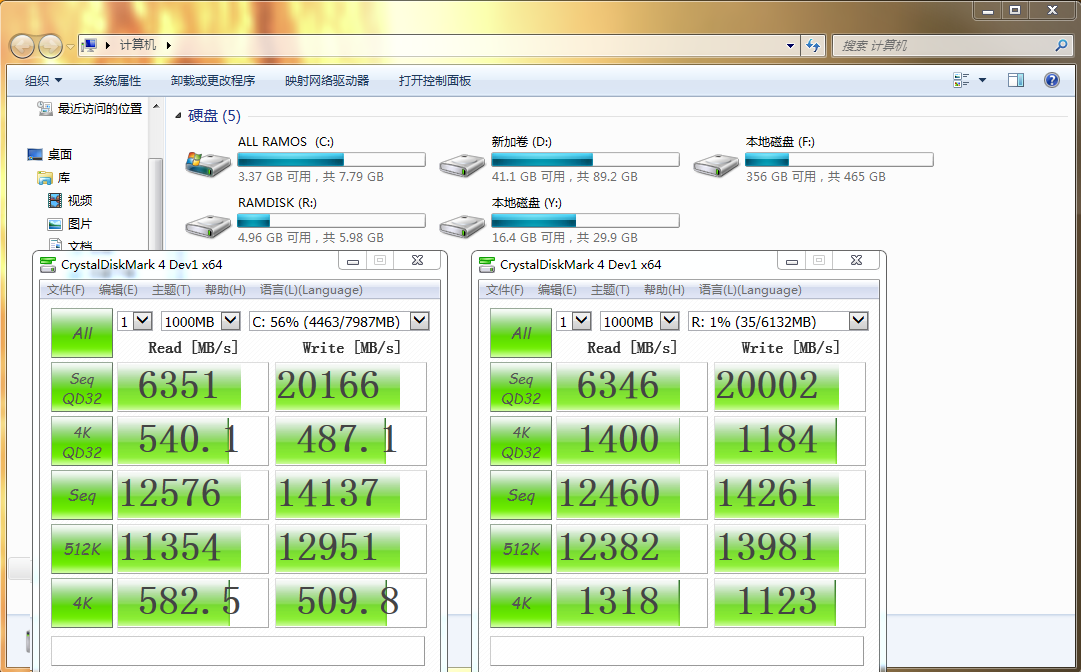Viewport: 1081px width, 672px height.
Task: Open drive dropdown showing R: 1%
Action: (x=858, y=320)
